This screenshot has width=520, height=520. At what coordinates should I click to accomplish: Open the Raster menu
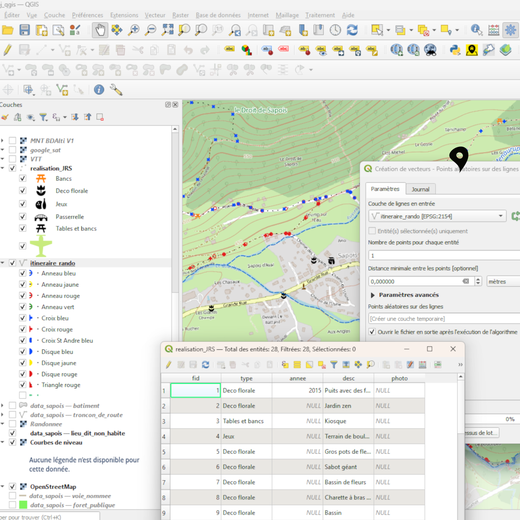point(181,15)
